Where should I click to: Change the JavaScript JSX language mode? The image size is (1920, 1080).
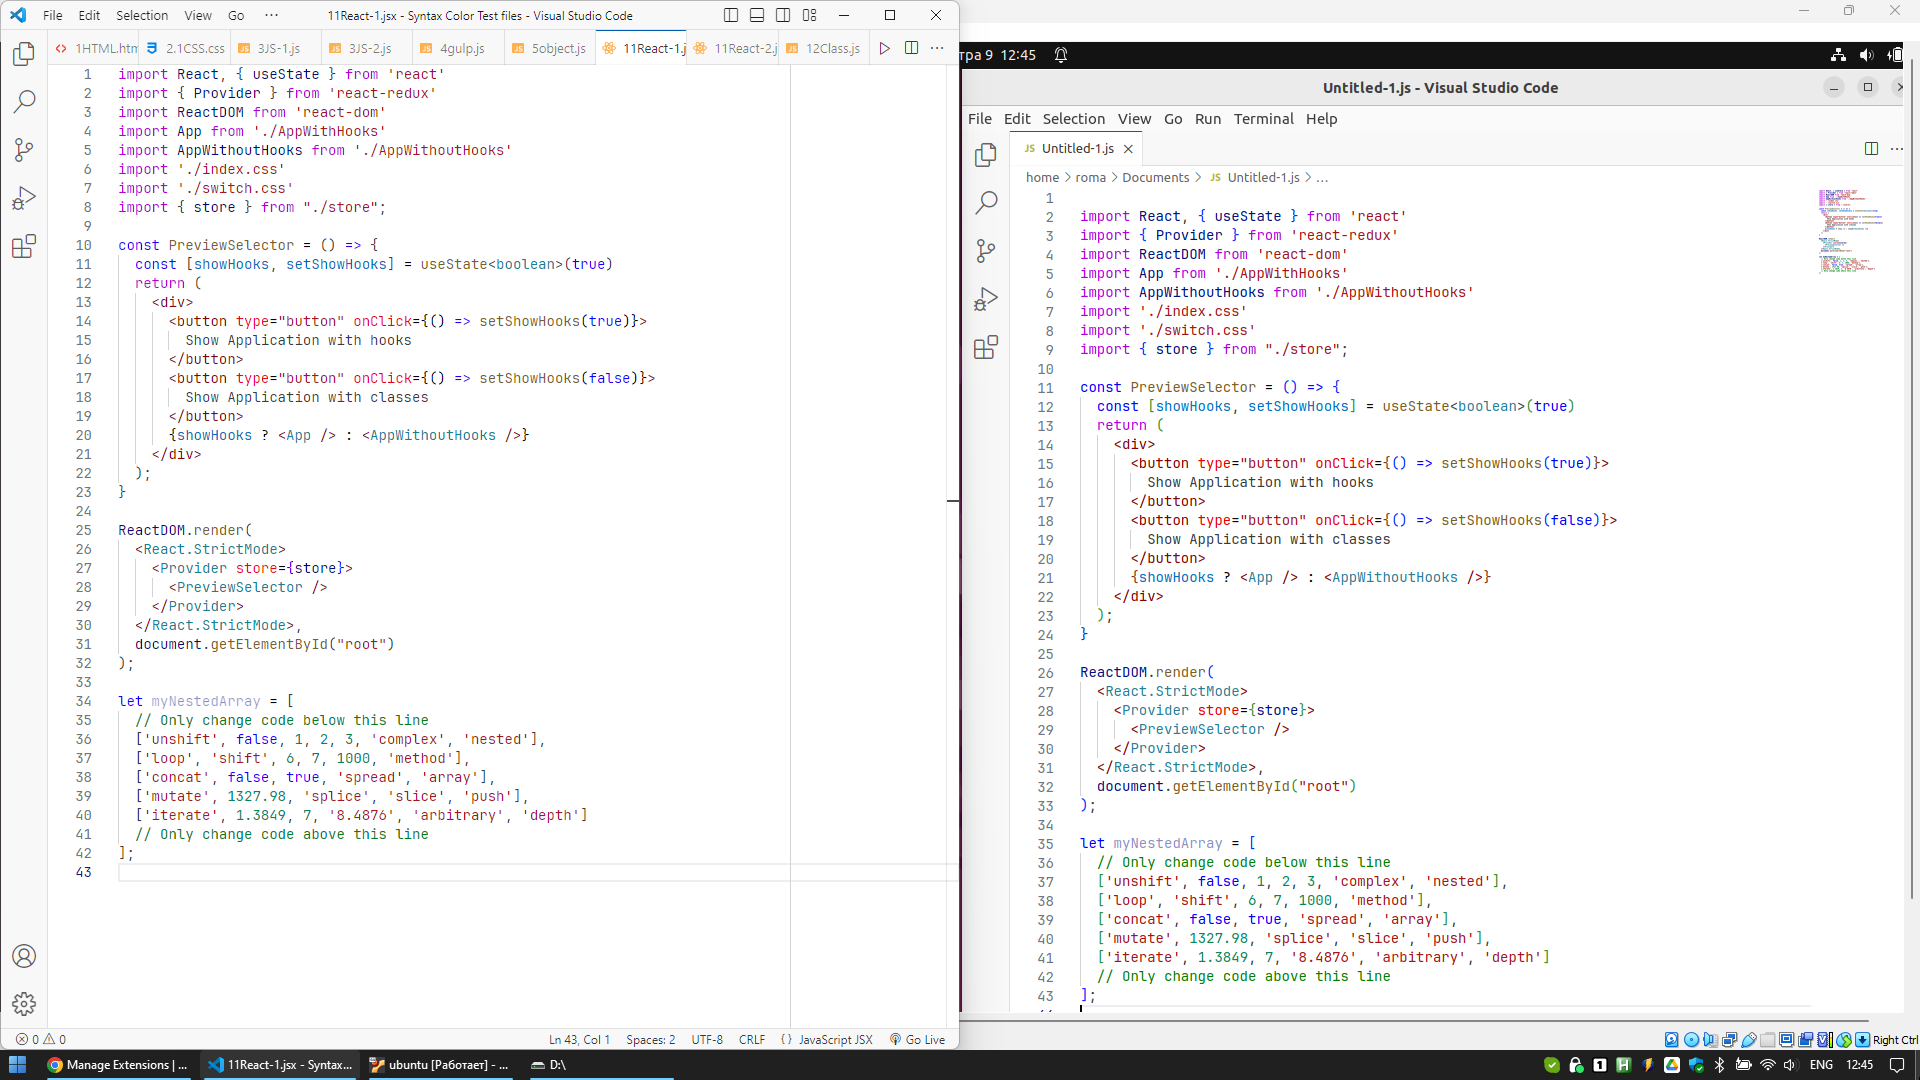(x=833, y=1039)
